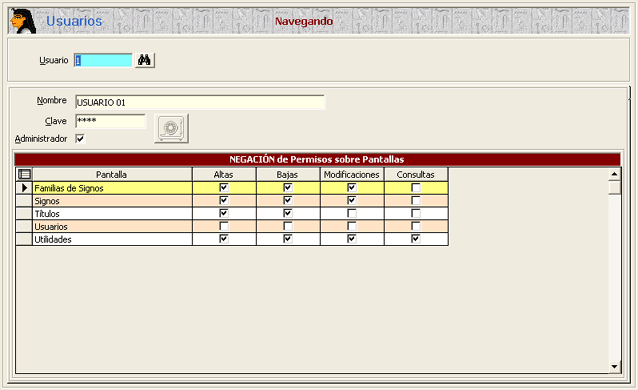Click the Usuario number input field
This screenshot has width=638, height=390.
click(x=103, y=60)
